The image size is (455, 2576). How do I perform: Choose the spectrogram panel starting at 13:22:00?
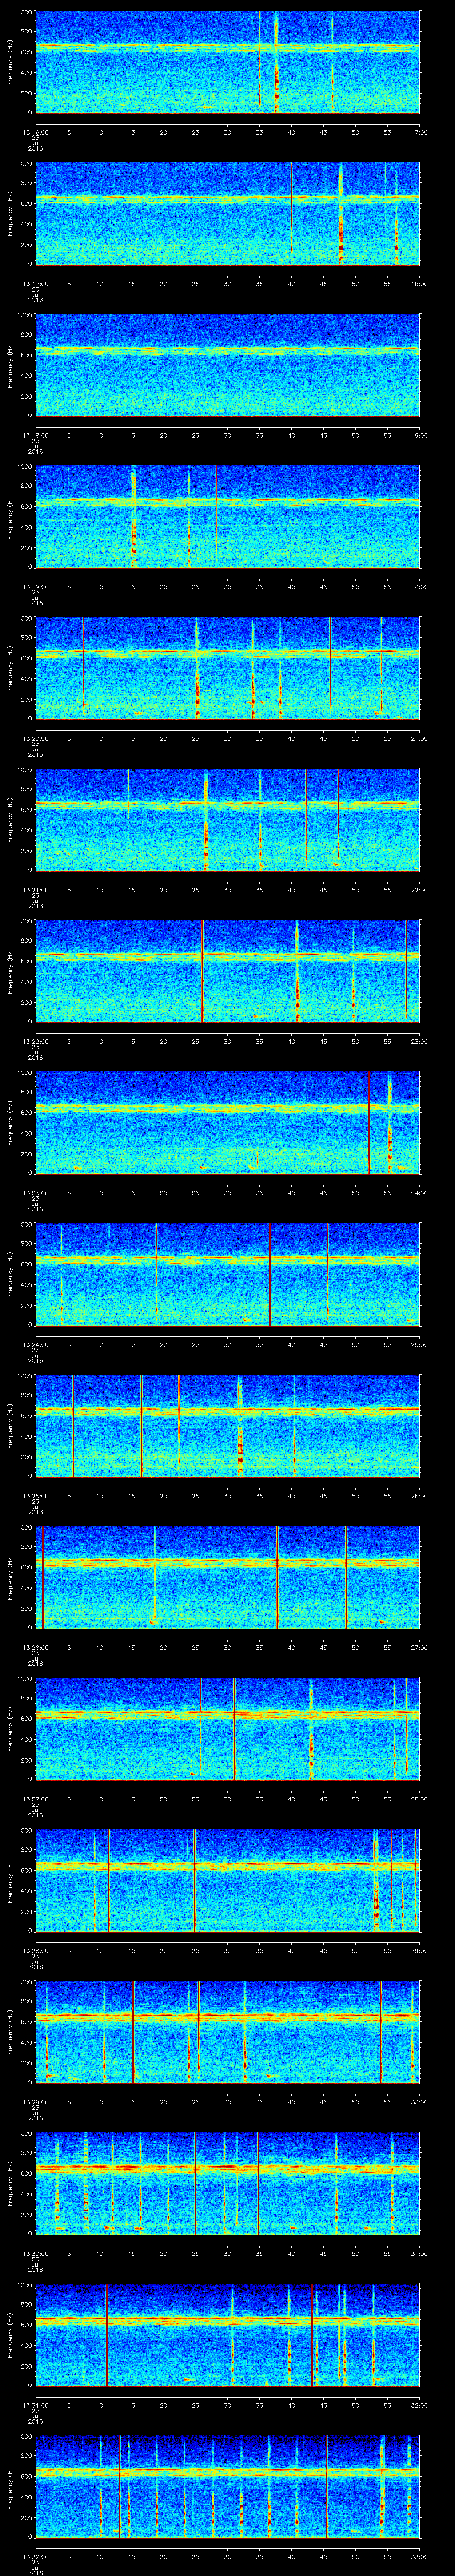coord(228,971)
